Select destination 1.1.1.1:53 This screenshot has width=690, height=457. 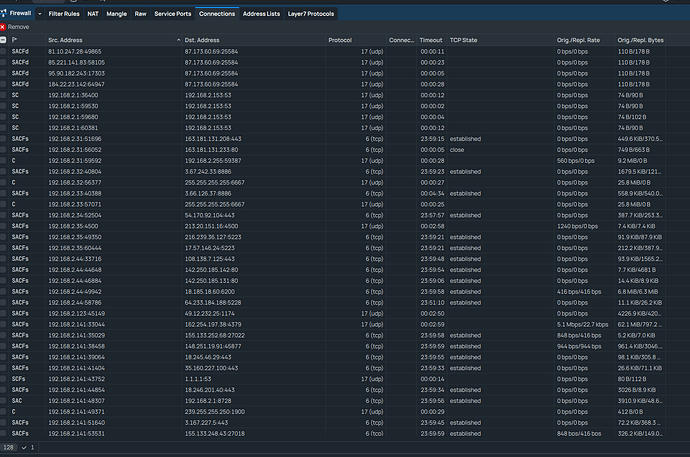click(198, 379)
